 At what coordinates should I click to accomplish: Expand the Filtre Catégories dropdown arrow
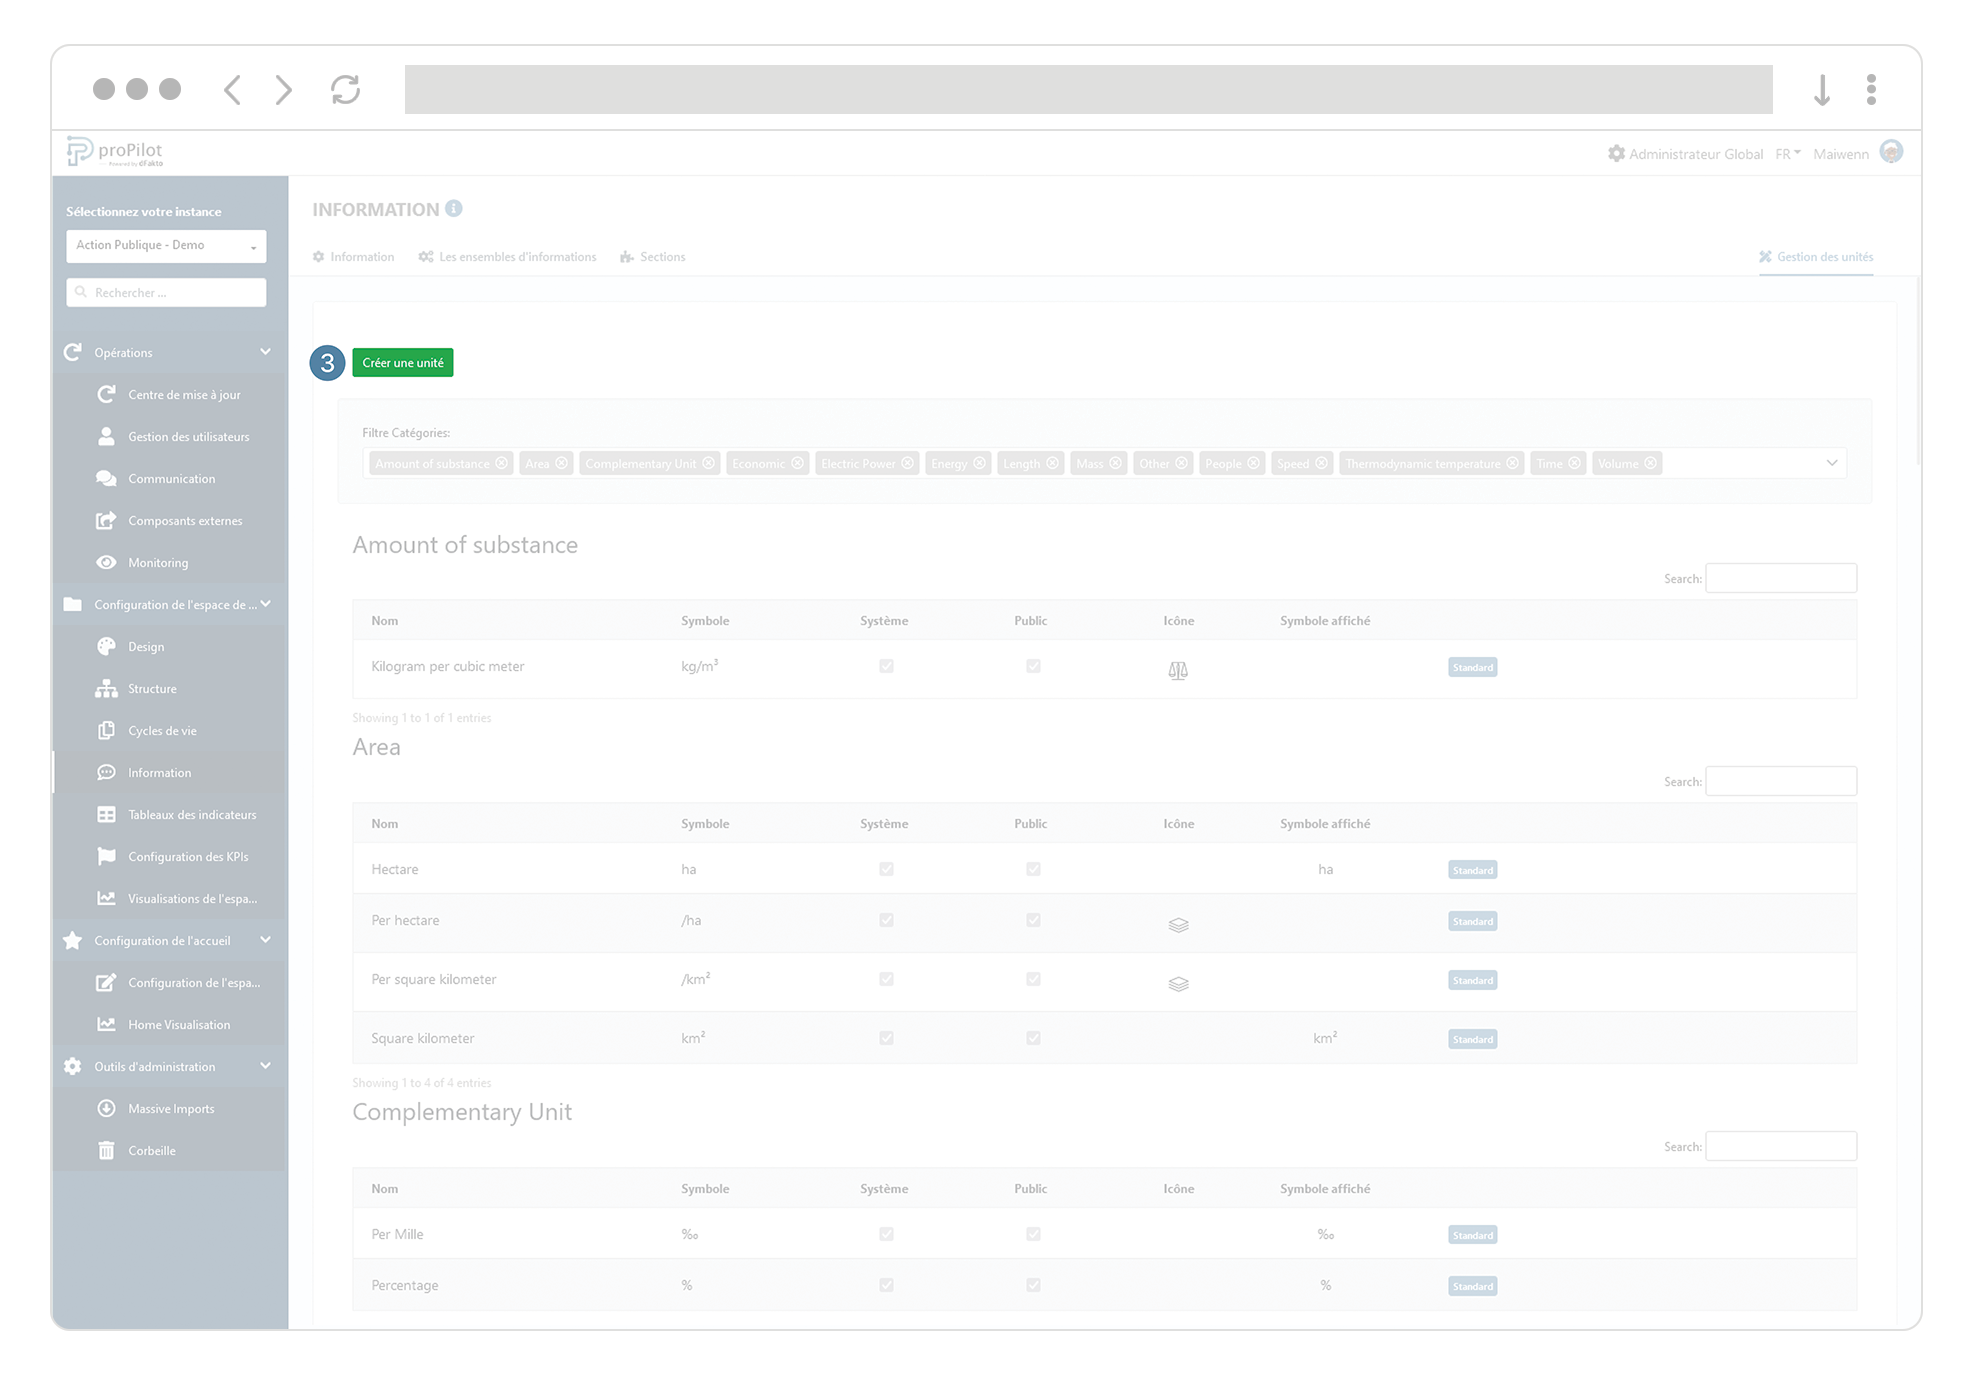(x=1831, y=463)
